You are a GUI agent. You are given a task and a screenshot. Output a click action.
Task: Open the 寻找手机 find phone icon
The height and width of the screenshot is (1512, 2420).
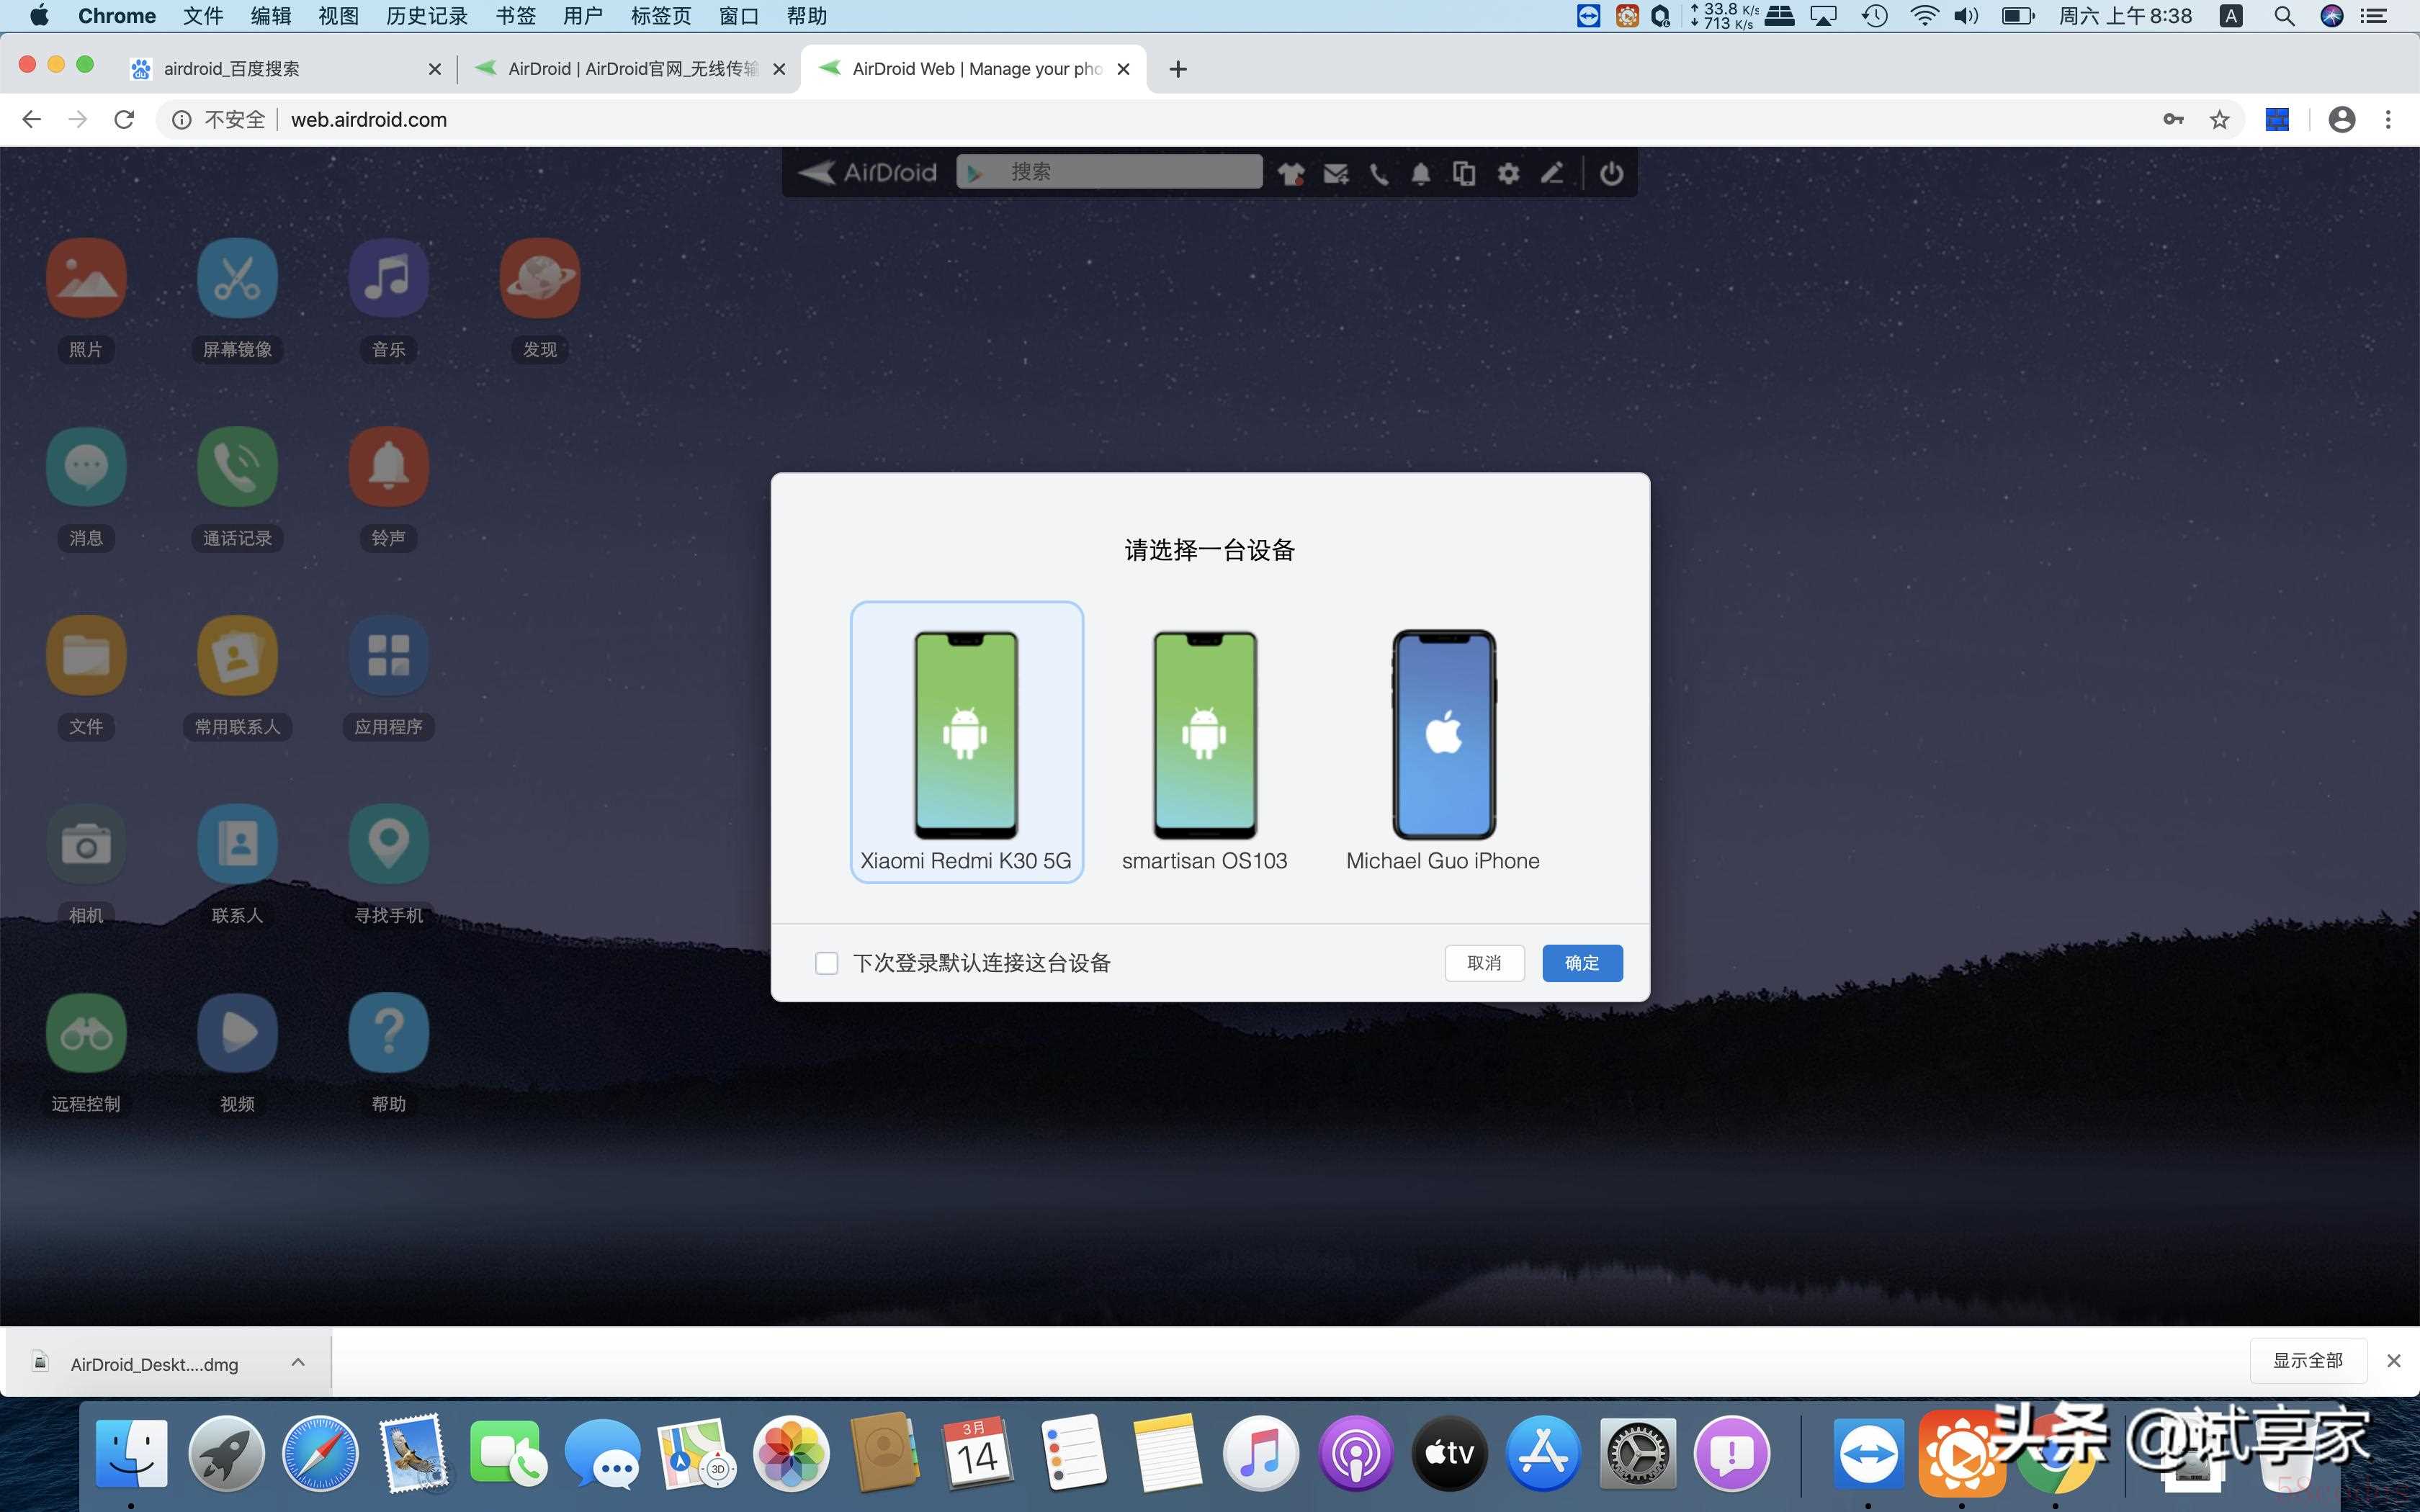pyautogui.click(x=388, y=844)
